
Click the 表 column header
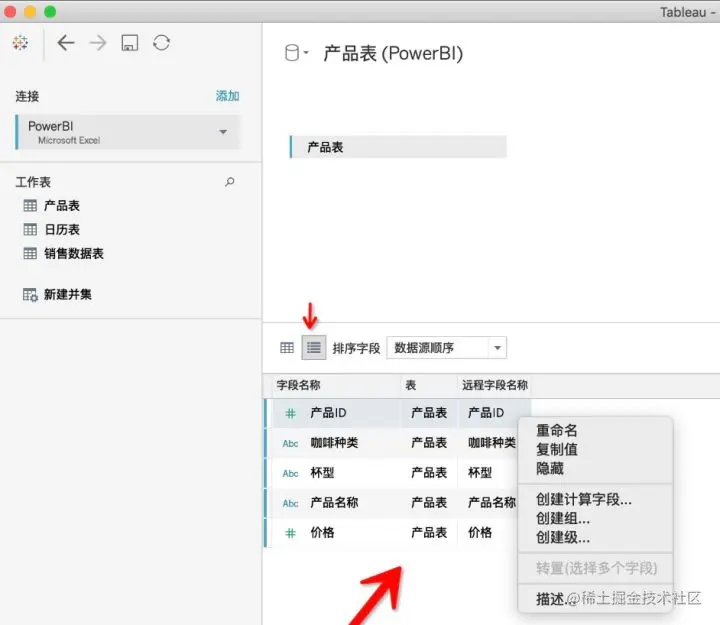pos(411,385)
